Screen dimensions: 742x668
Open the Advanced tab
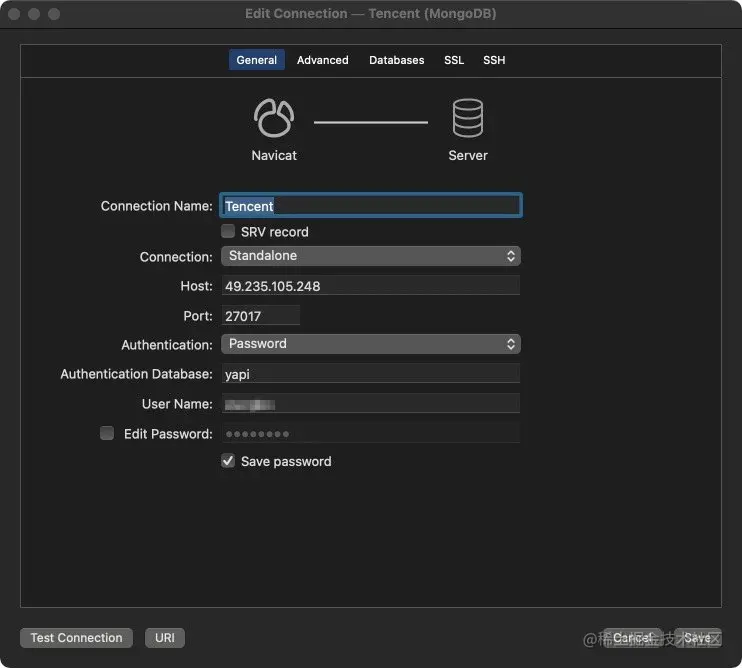pyautogui.click(x=323, y=60)
